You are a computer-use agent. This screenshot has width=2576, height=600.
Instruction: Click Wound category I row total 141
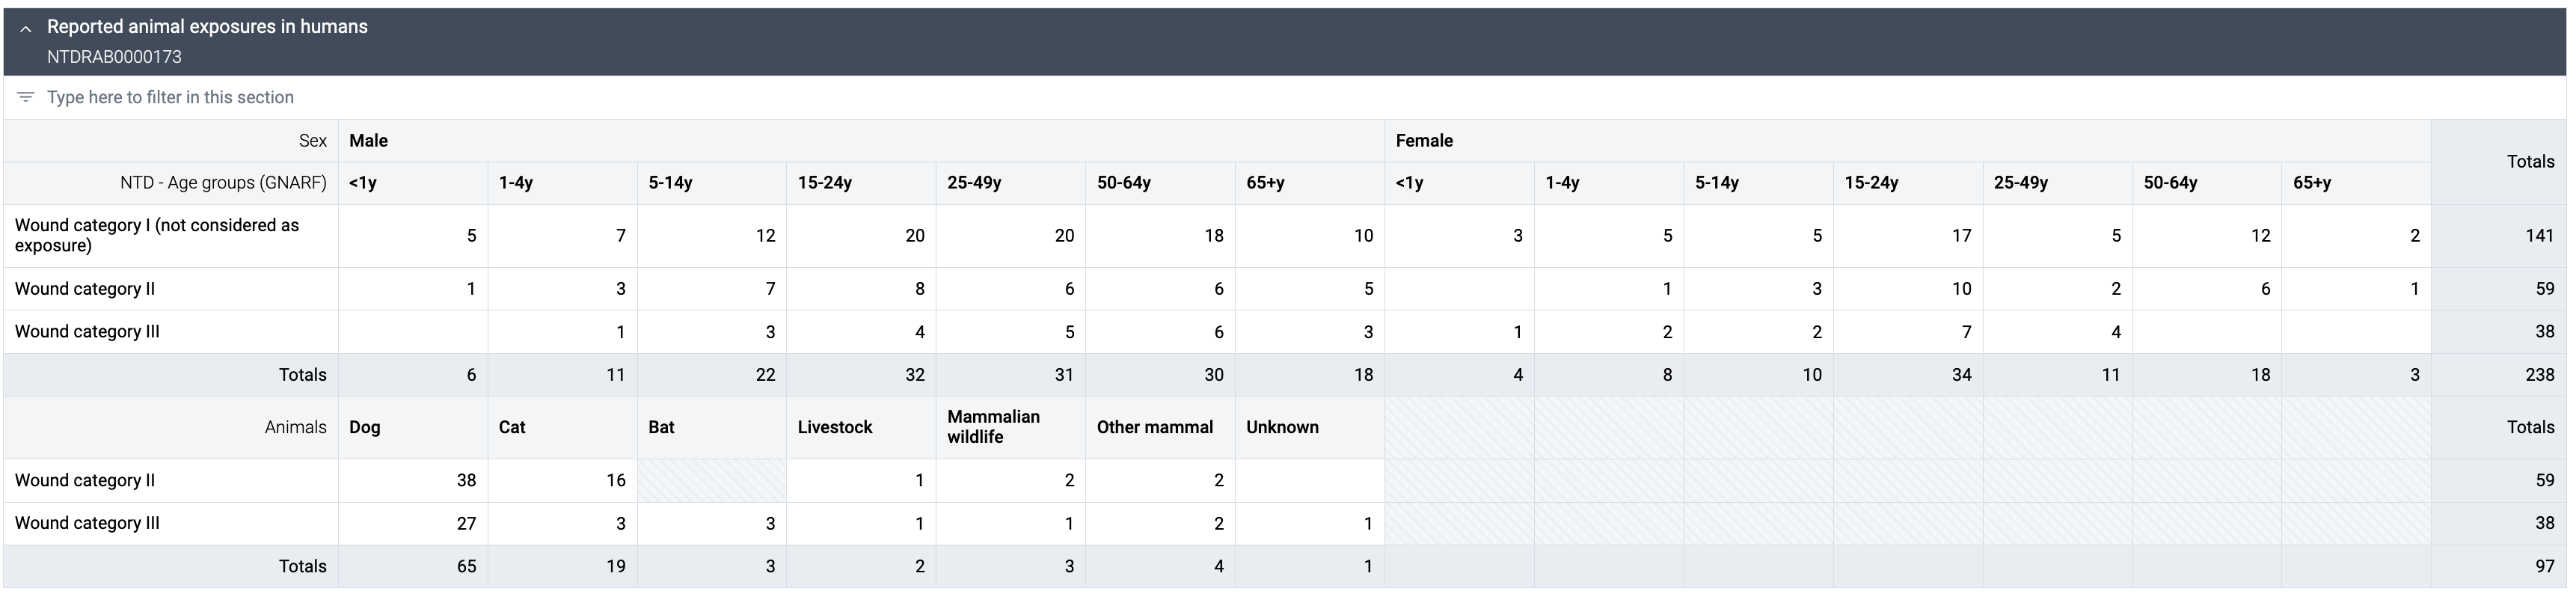tap(2498, 236)
